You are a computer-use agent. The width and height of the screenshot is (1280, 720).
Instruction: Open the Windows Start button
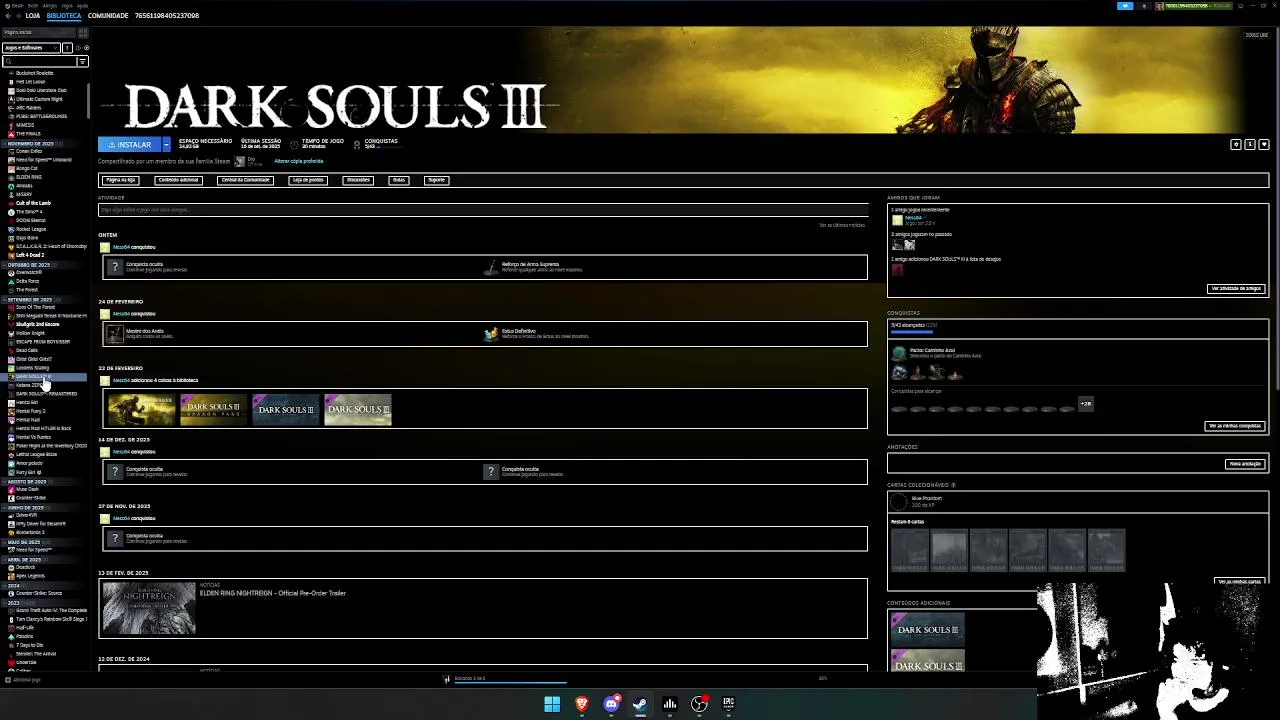click(x=552, y=704)
